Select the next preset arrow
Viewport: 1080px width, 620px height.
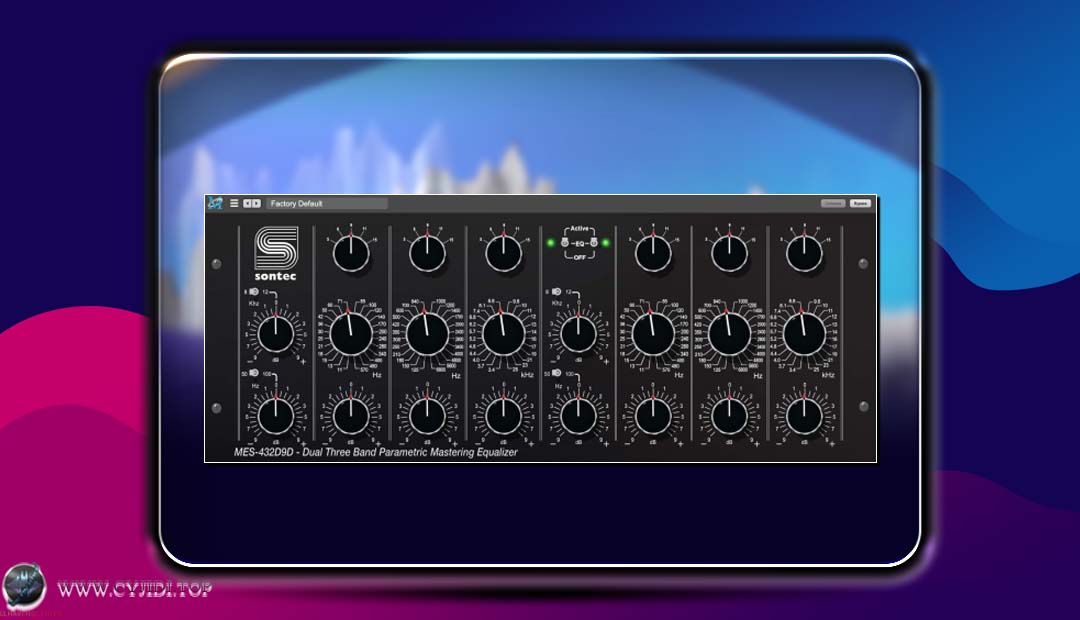pos(257,202)
